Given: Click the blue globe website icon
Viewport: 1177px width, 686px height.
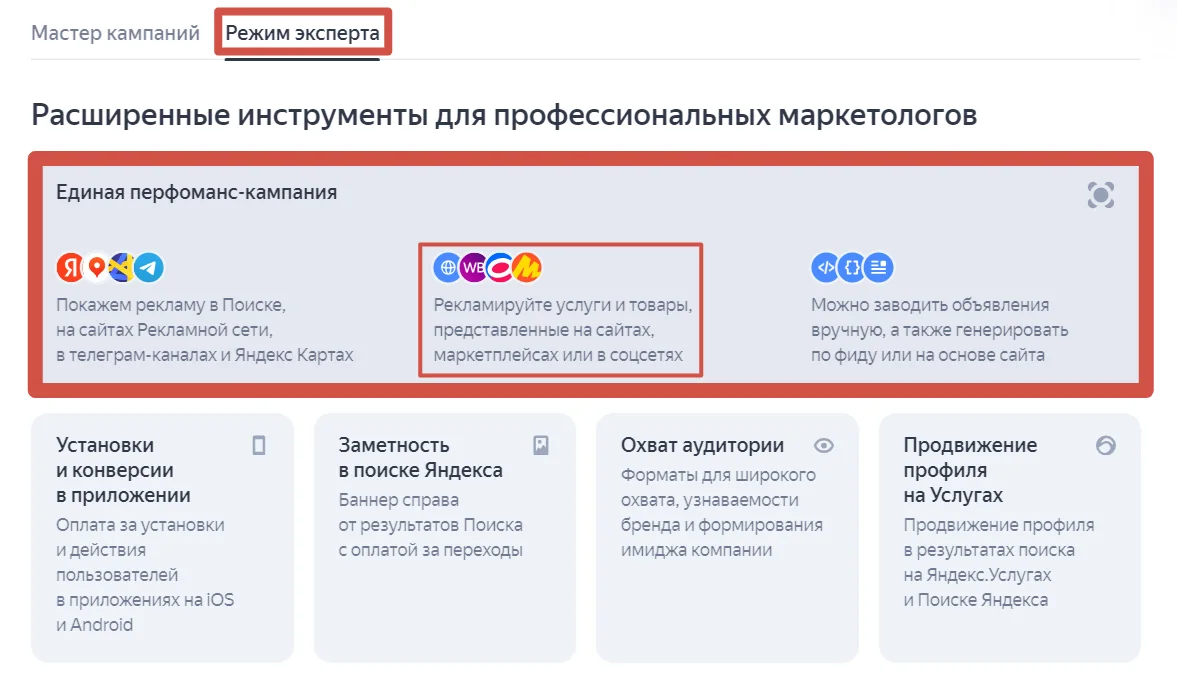Looking at the screenshot, I should 447,267.
